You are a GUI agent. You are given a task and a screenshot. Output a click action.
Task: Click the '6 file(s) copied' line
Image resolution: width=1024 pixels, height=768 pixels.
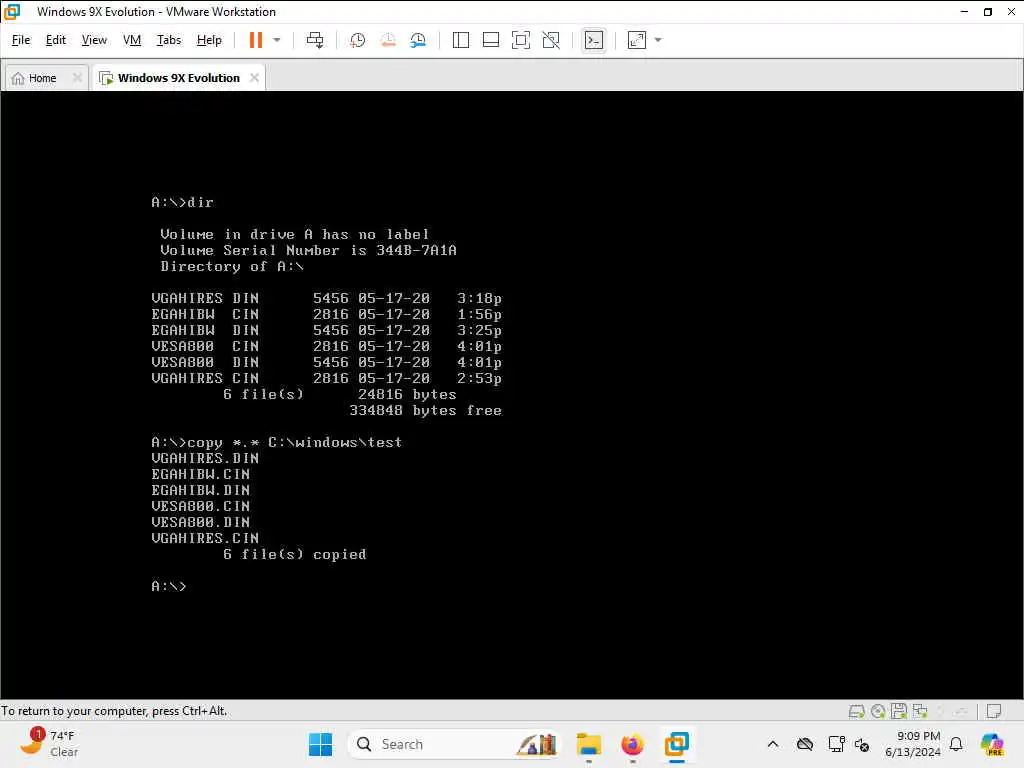pos(295,554)
